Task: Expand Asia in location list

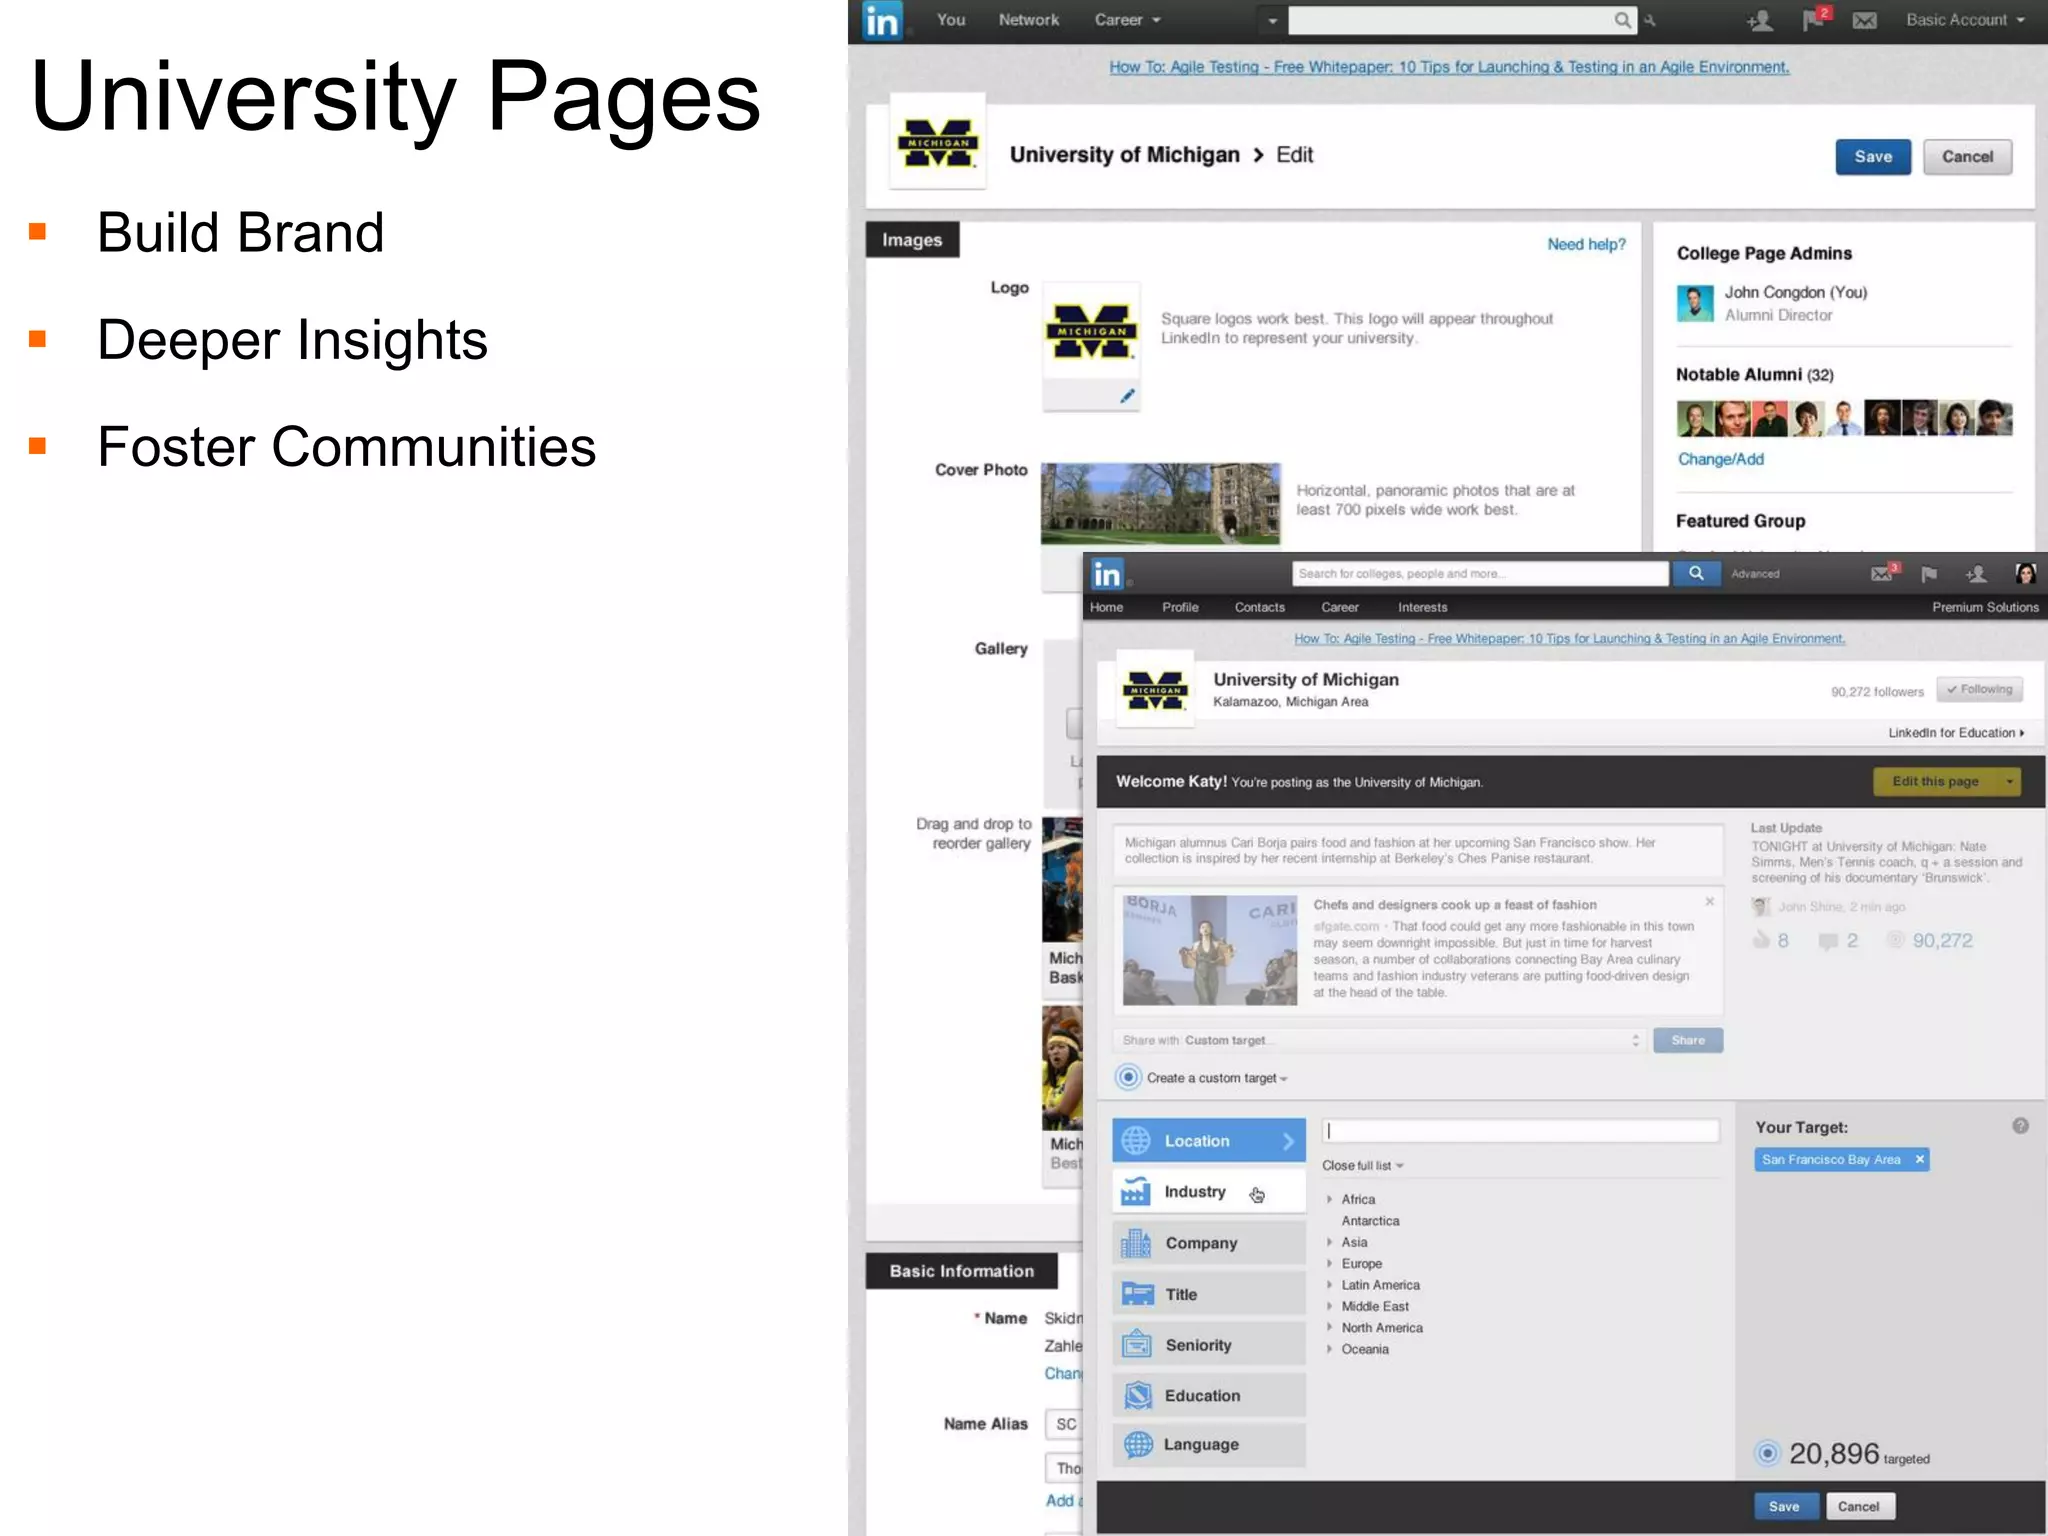Action: click(1330, 1242)
